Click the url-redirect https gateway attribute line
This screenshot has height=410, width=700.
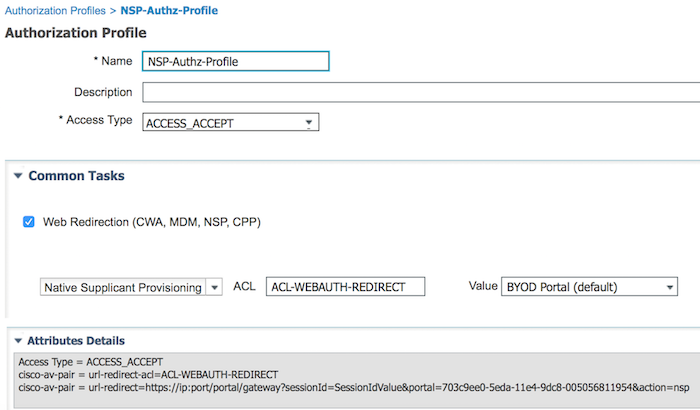[x=354, y=388]
